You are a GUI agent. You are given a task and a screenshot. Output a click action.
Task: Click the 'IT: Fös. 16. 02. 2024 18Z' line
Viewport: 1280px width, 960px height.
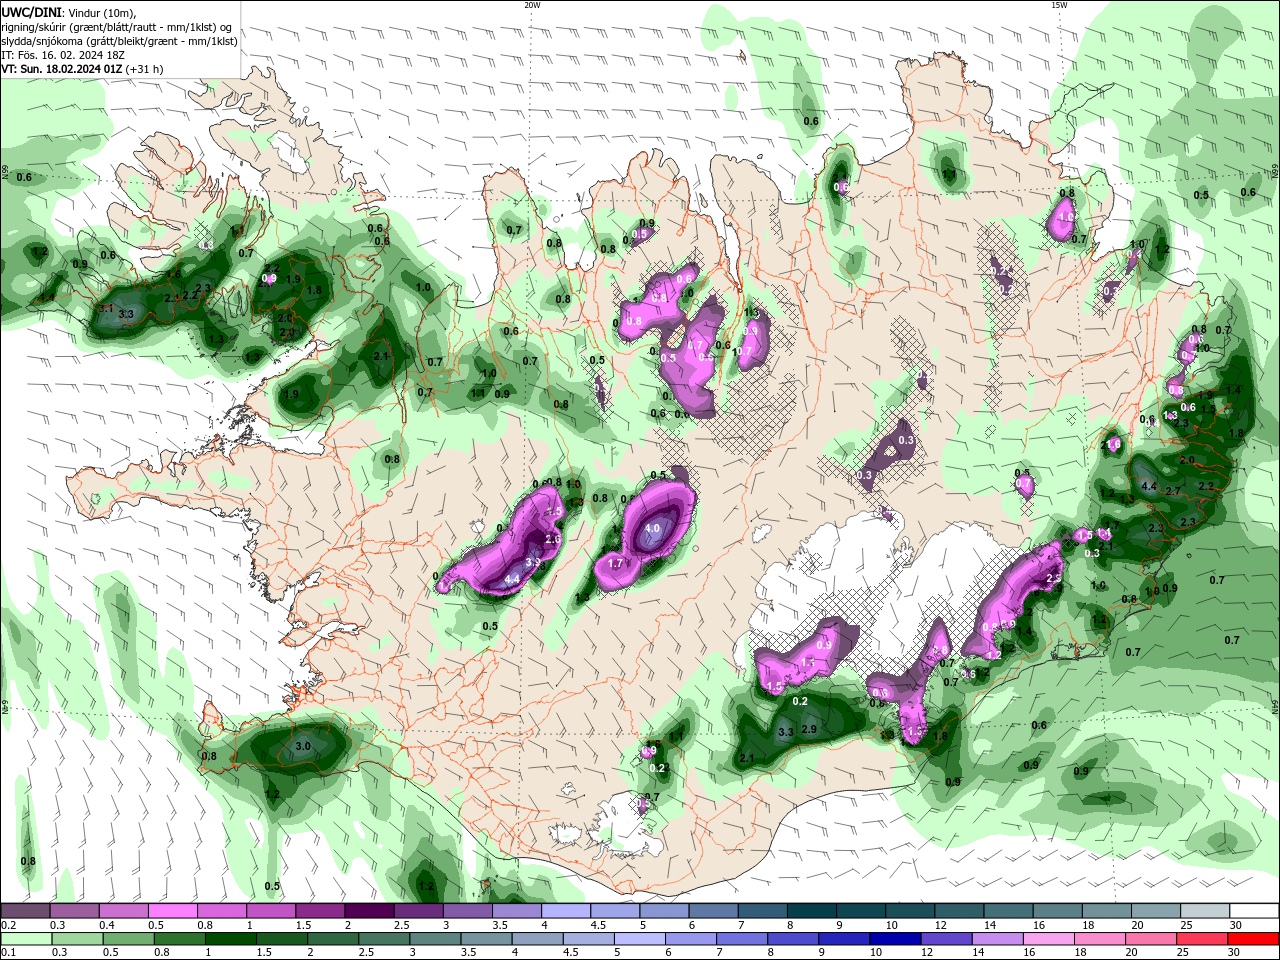click(x=63, y=55)
